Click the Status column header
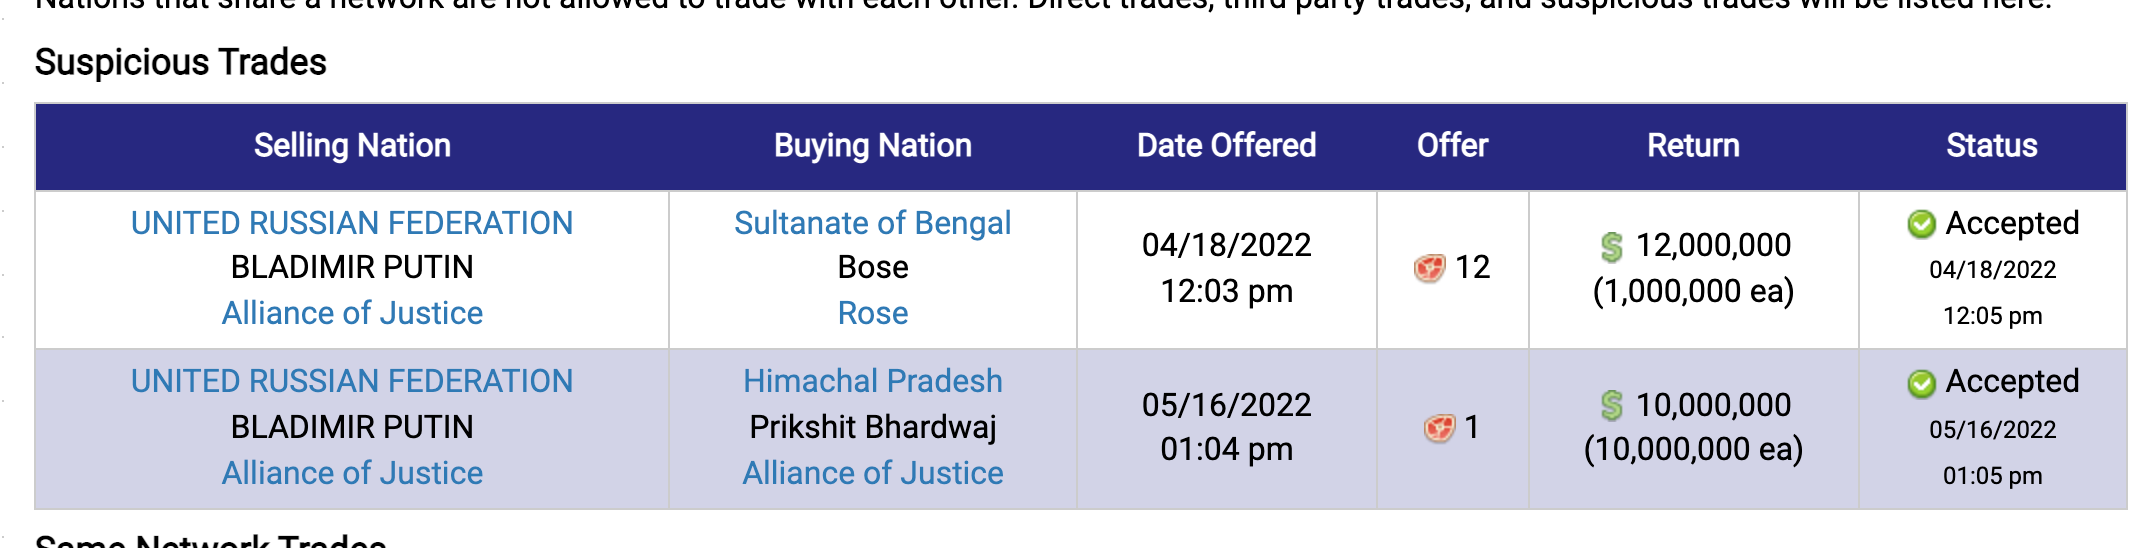Viewport: 2148px width, 548px height. point(1992,146)
